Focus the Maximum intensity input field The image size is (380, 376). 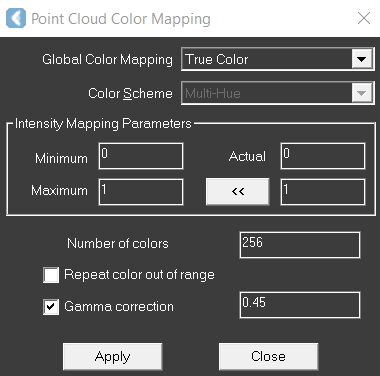(141, 192)
